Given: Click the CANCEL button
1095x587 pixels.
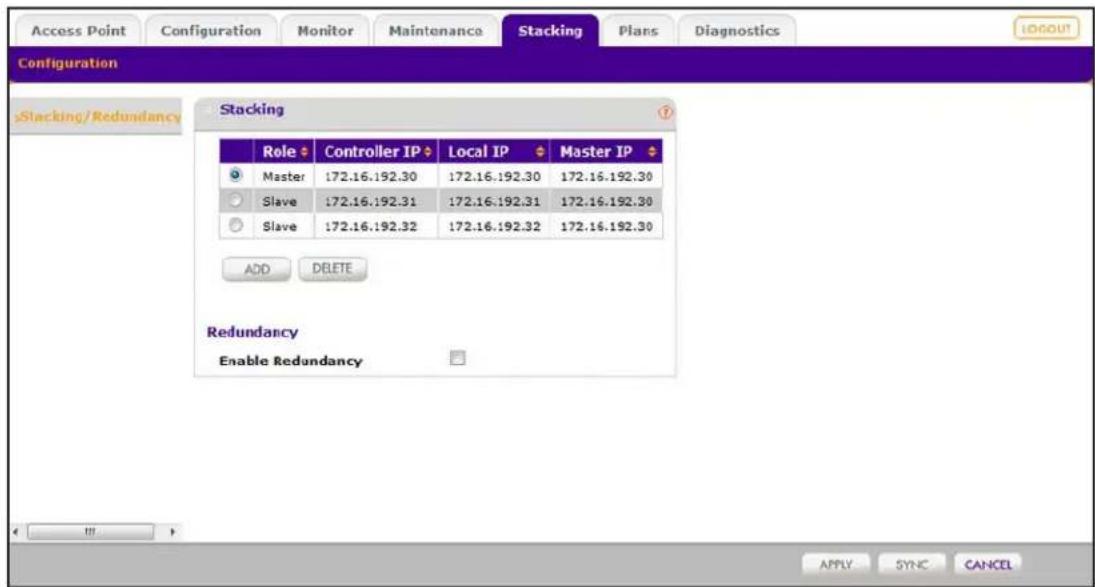Looking at the screenshot, I should coord(987,564).
